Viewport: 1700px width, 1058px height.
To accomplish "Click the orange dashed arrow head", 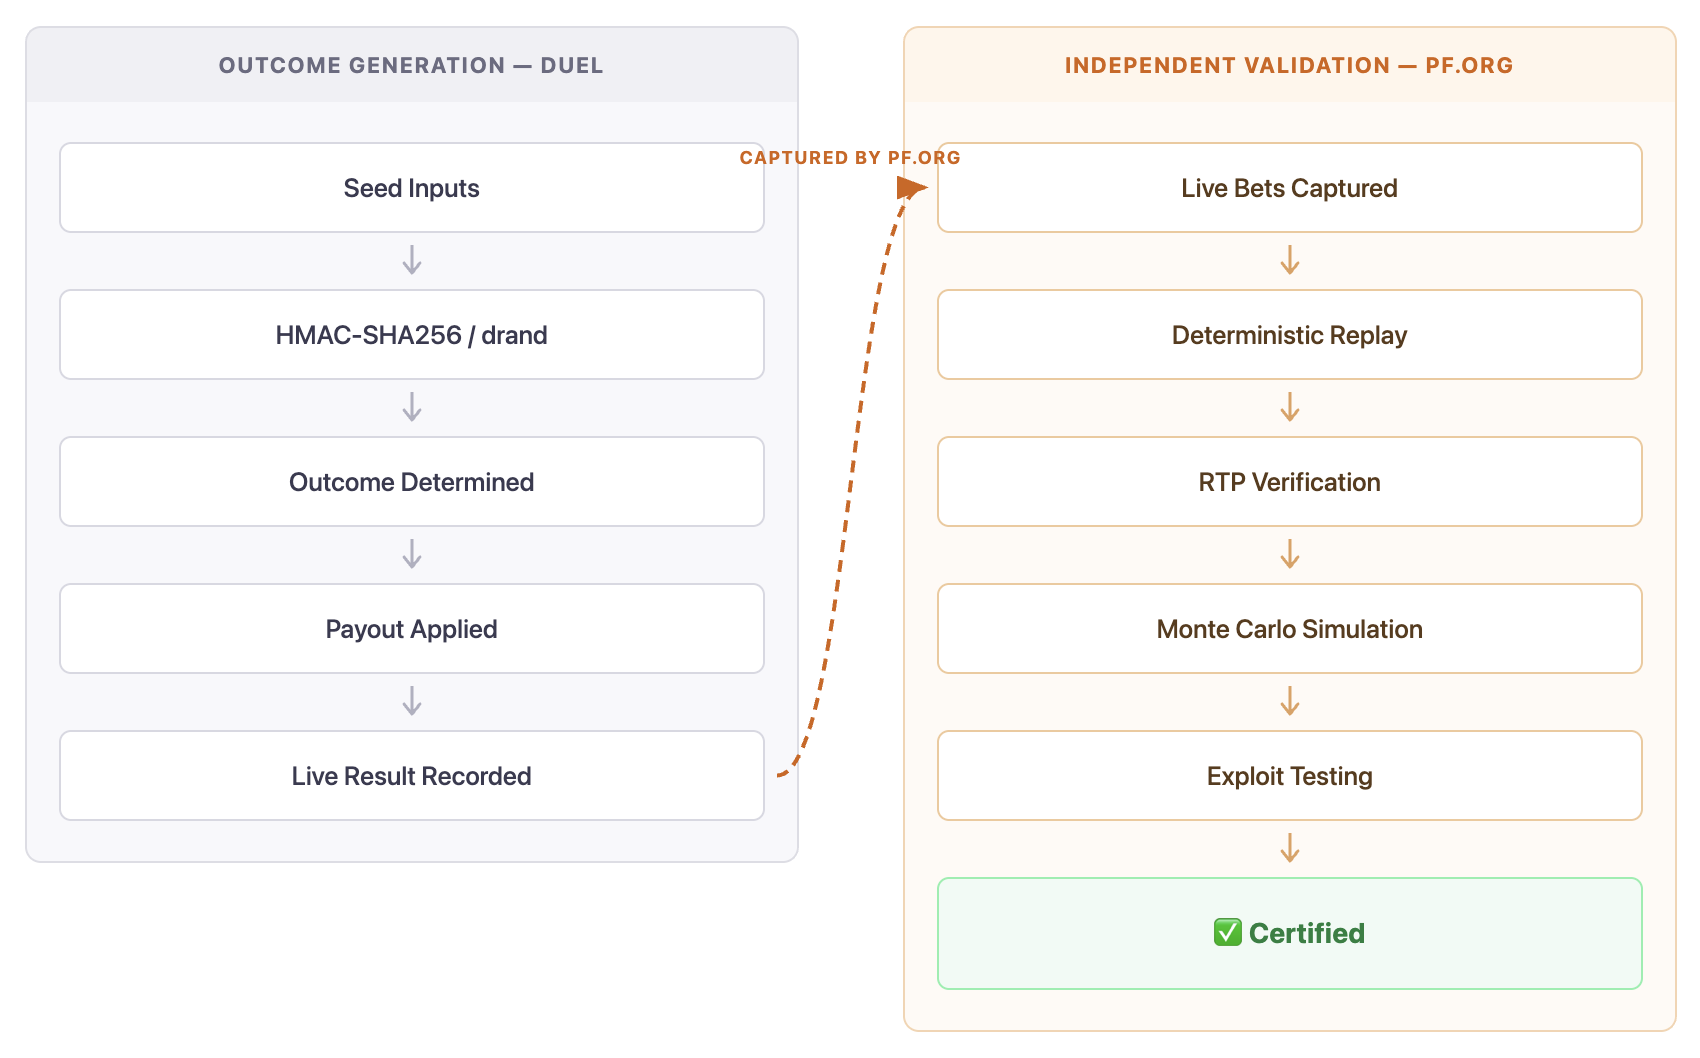I will click(x=911, y=188).
